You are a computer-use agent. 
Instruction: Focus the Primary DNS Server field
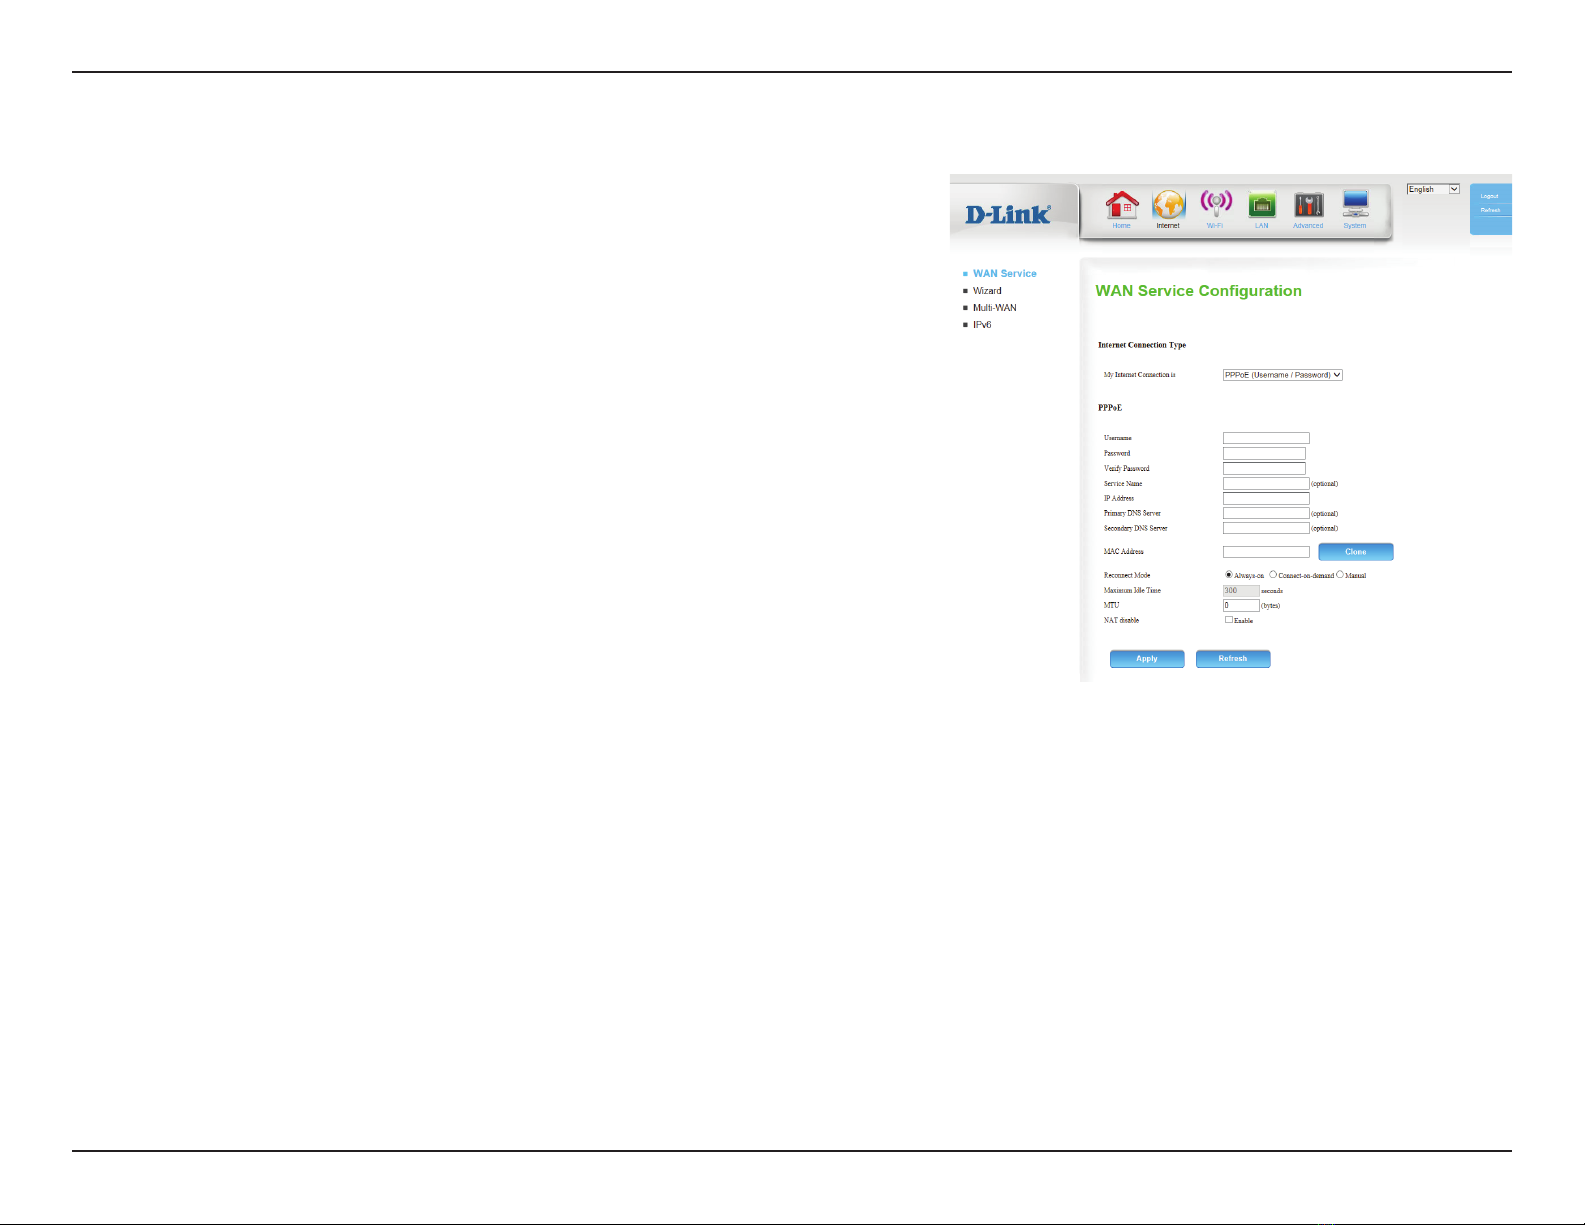click(1266, 513)
